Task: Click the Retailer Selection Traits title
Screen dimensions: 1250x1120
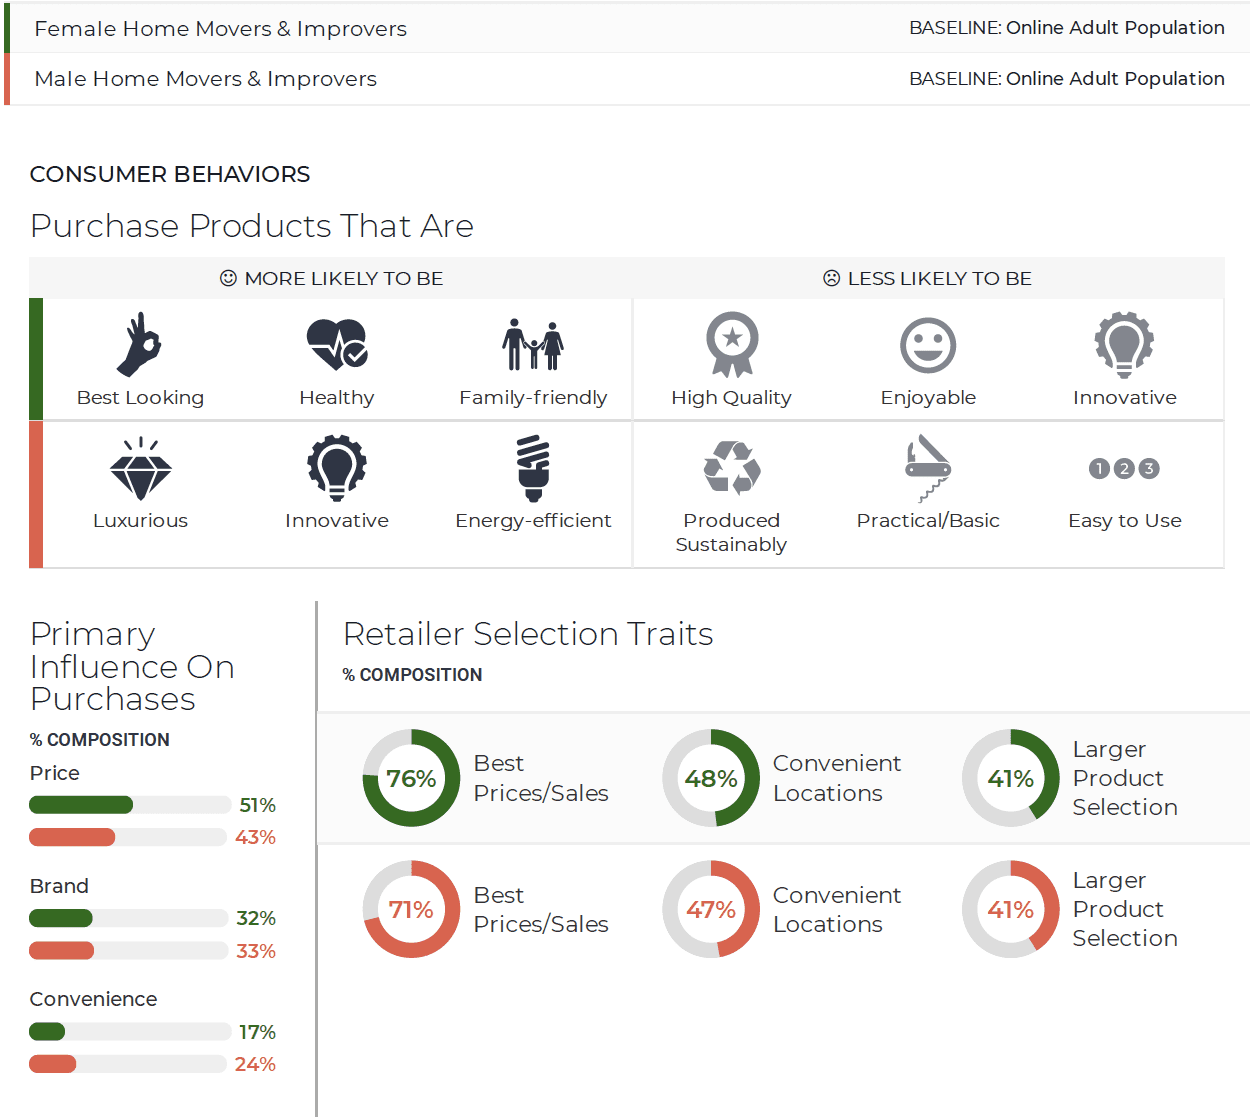Action: [528, 634]
